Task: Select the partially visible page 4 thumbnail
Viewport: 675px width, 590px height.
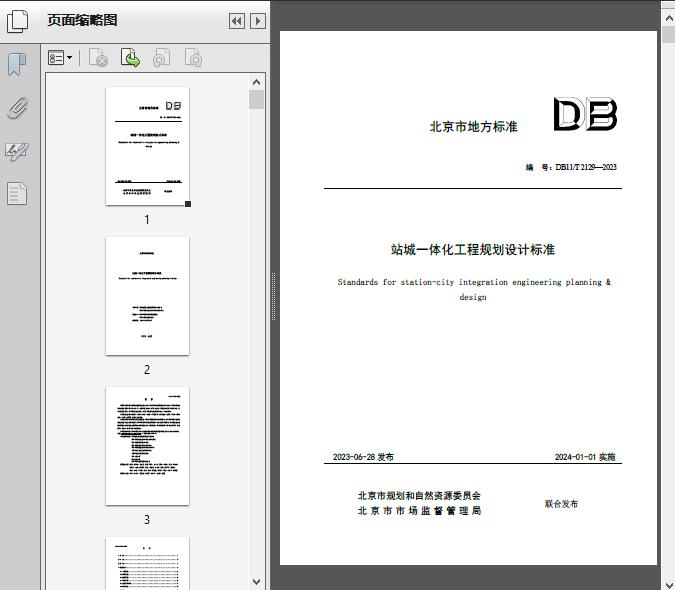Action: (x=147, y=563)
